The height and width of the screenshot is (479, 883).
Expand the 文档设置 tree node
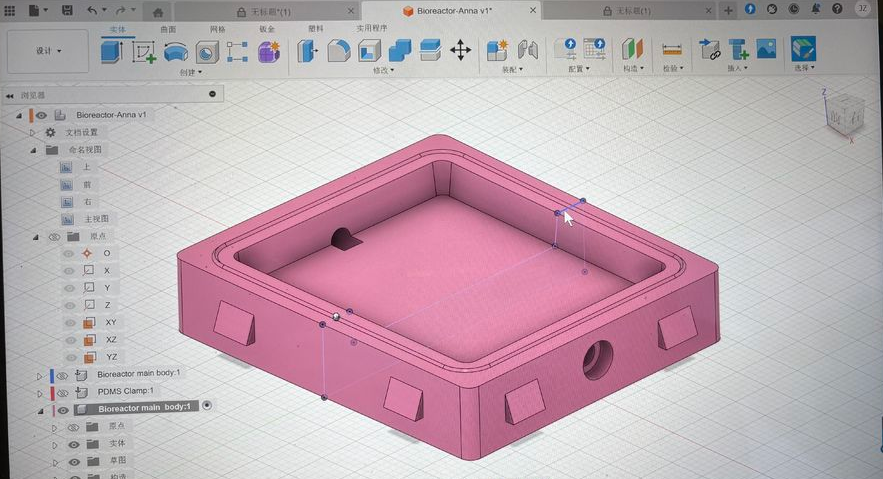(x=33, y=132)
